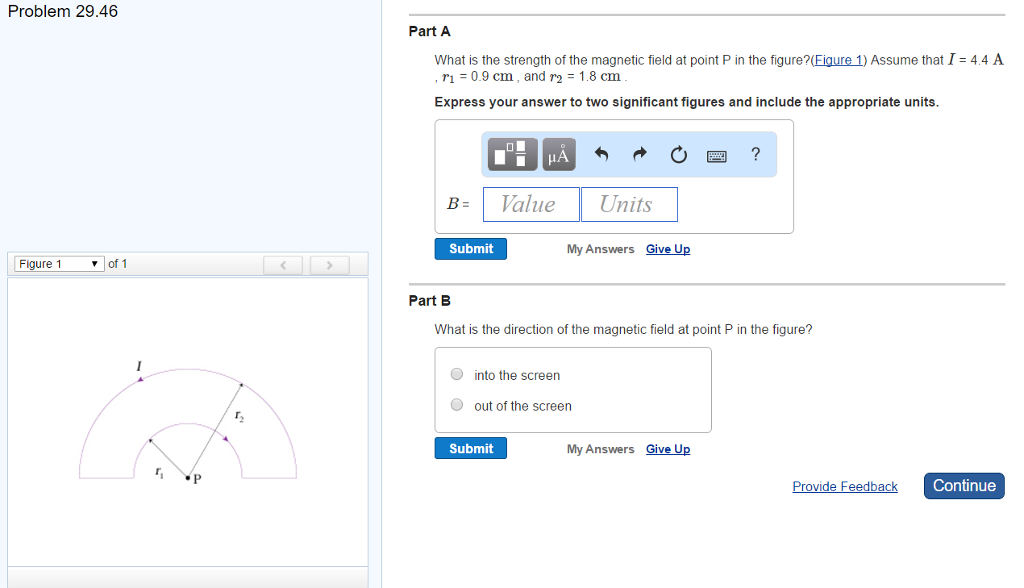Open the templates fraction tool icon
The width and height of the screenshot is (1024, 588).
pyautogui.click(x=513, y=154)
